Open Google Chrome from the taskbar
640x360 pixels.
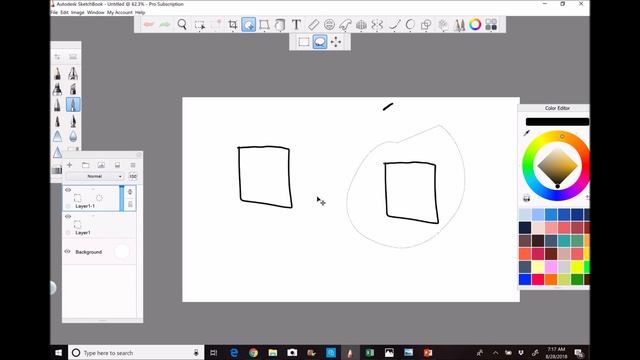tap(253, 353)
